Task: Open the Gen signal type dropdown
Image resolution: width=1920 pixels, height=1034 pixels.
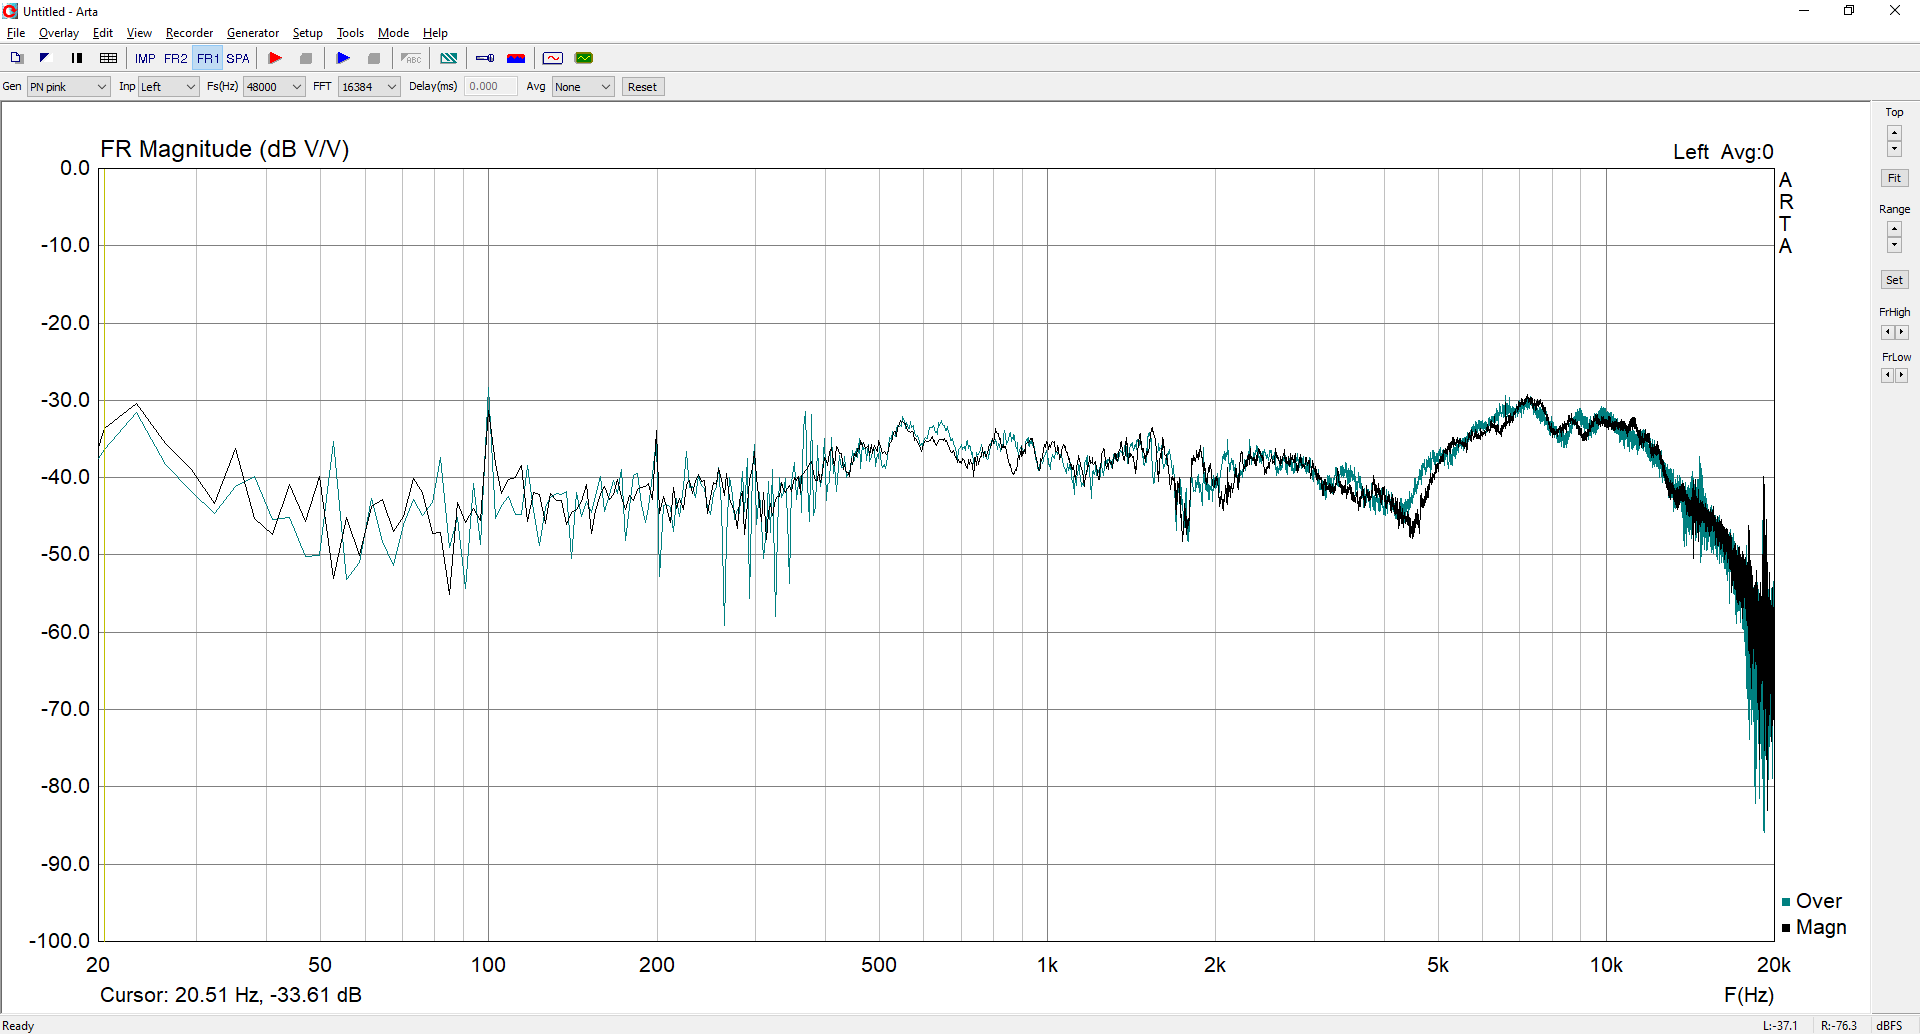Action: coord(68,87)
